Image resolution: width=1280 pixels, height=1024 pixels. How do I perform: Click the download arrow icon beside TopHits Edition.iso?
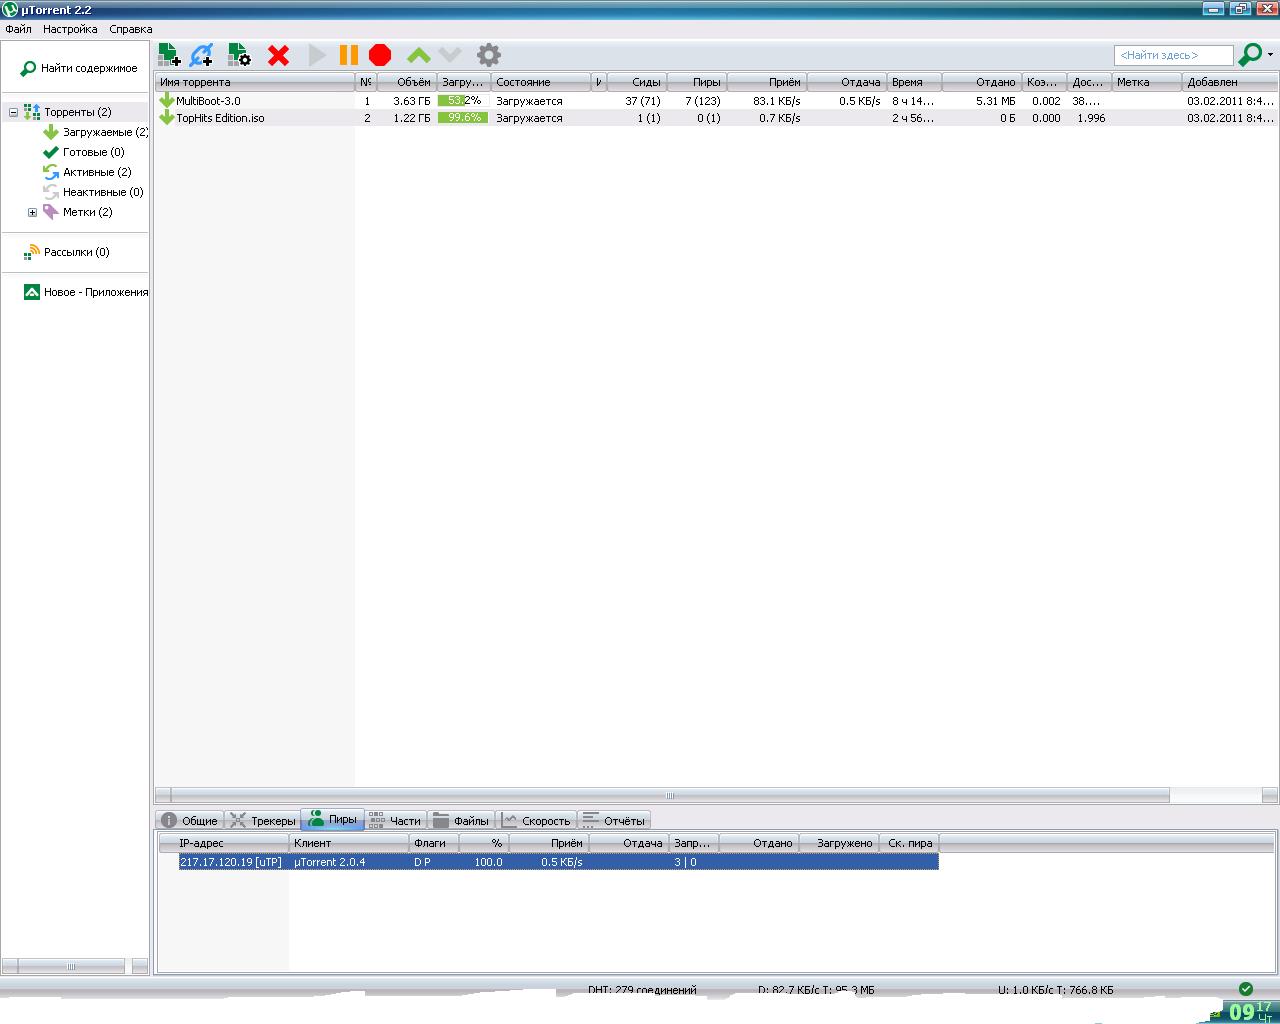pos(166,118)
